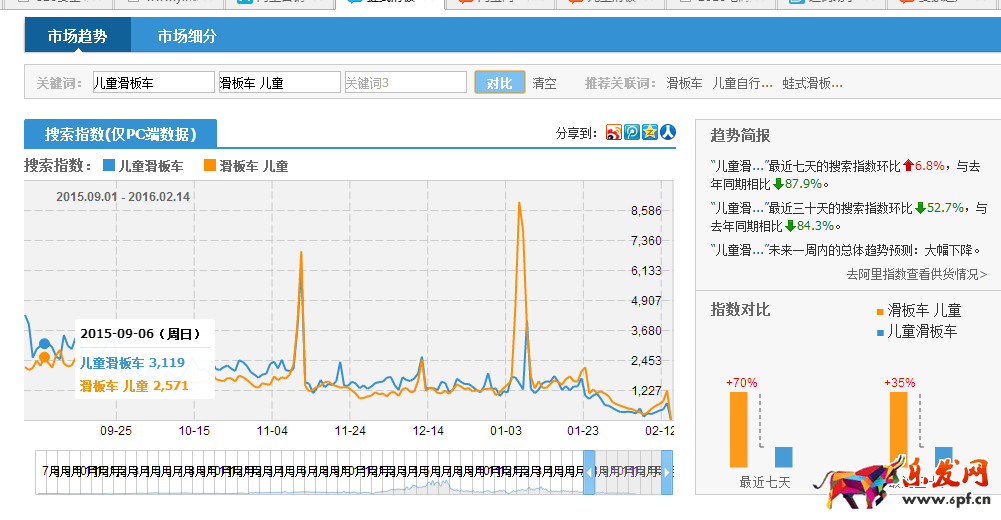Share chart to Tencent Weibo
The width and height of the screenshot is (1001, 520).
tap(632, 132)
